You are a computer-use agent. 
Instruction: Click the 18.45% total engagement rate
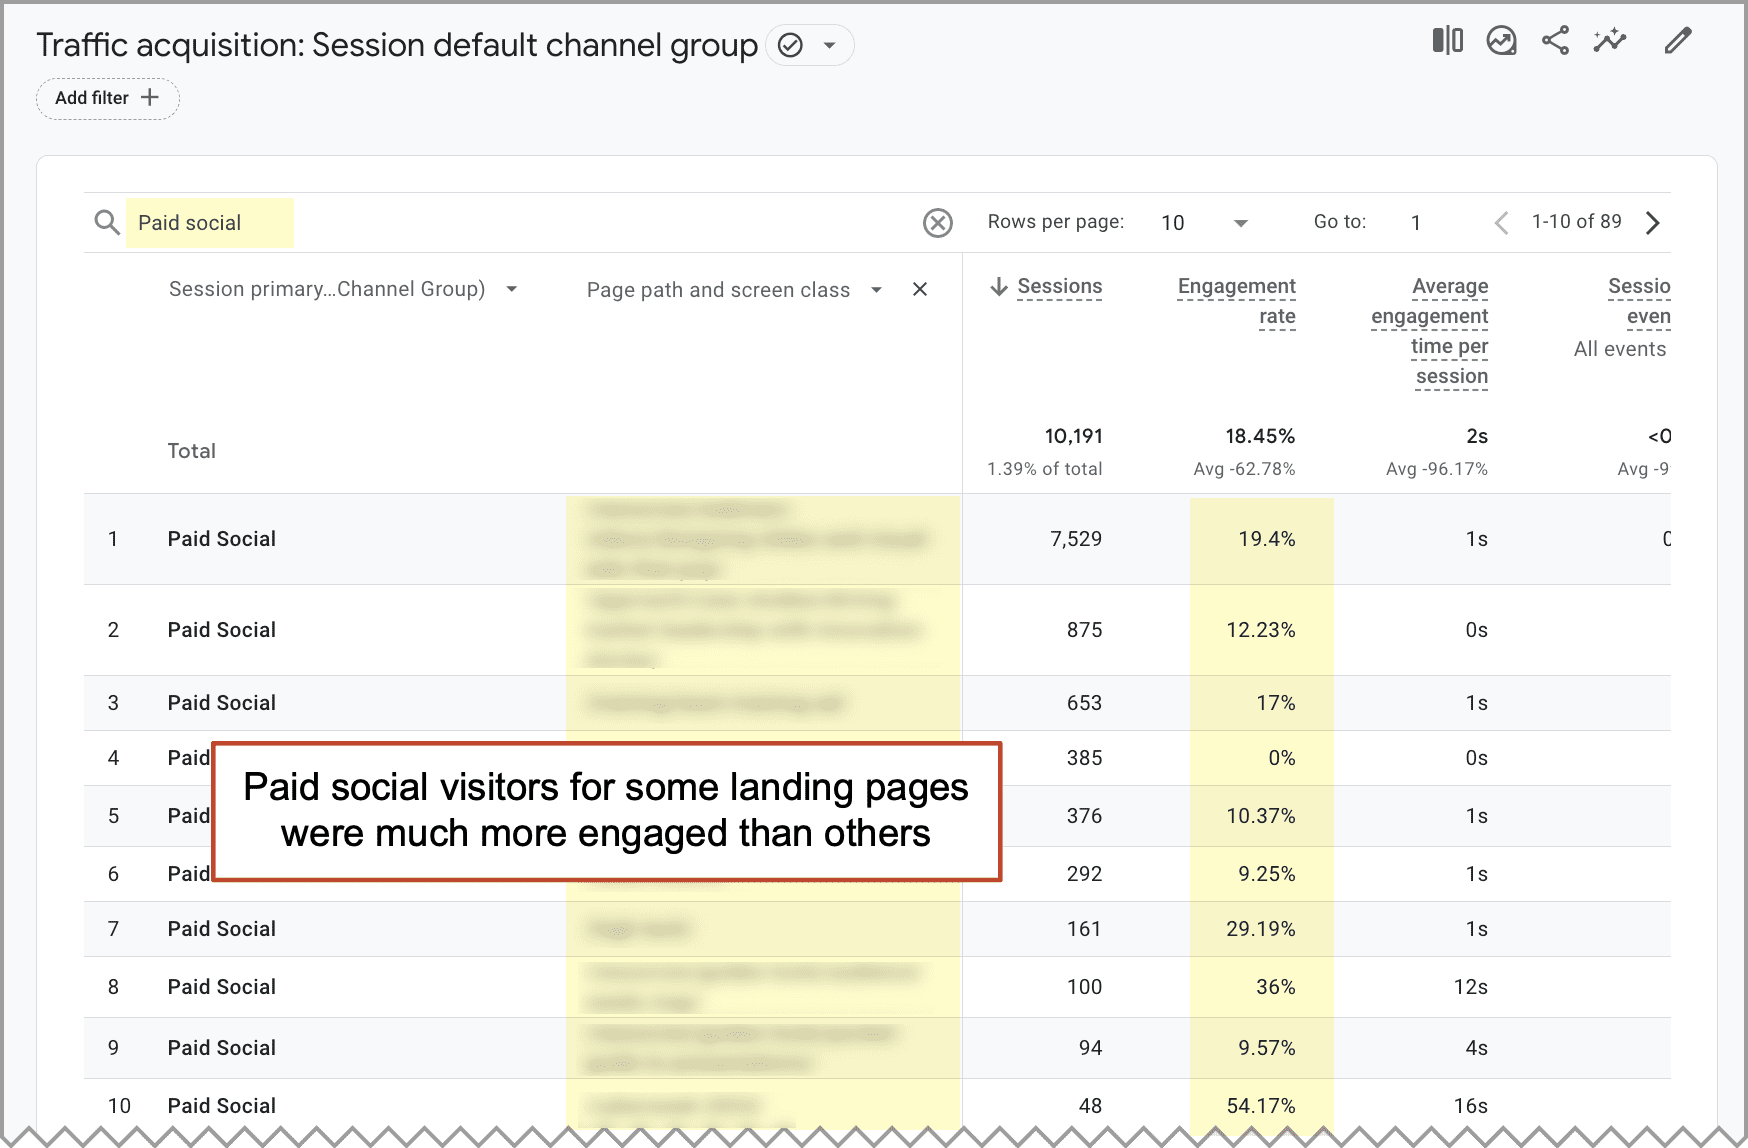click(x=1260, y=436)
